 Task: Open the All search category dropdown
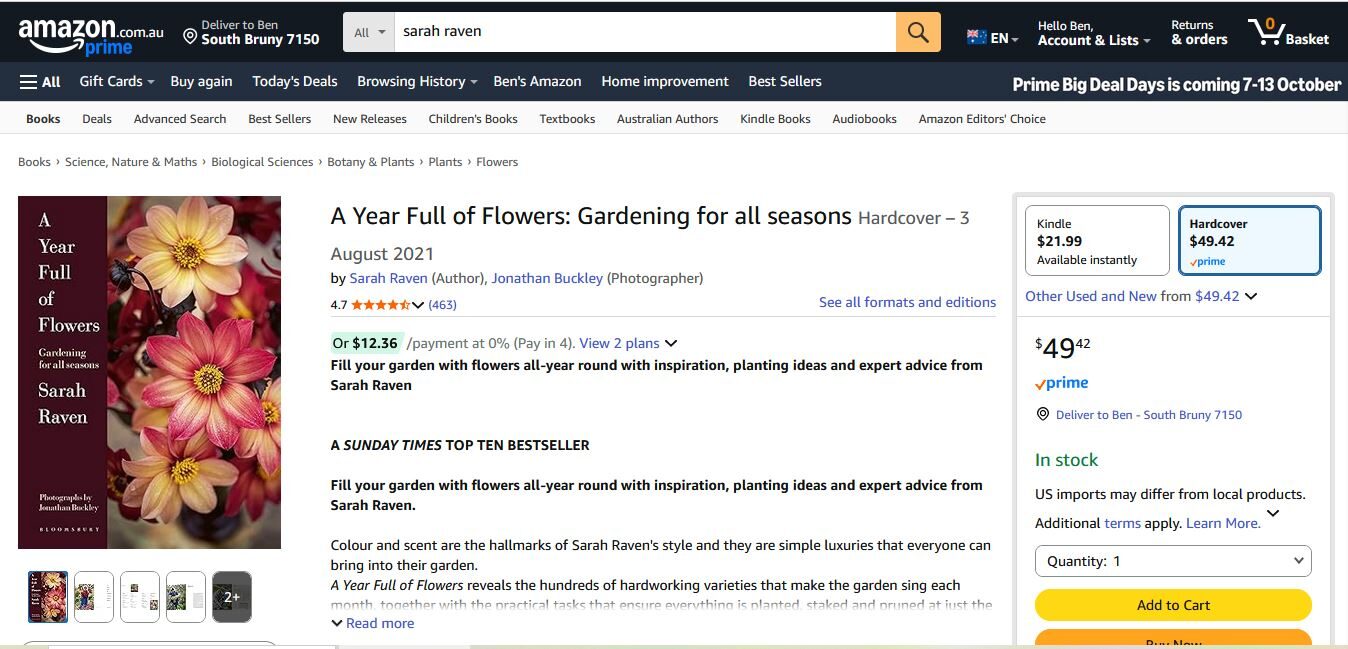pyautogui.click(x=369, y=32)
